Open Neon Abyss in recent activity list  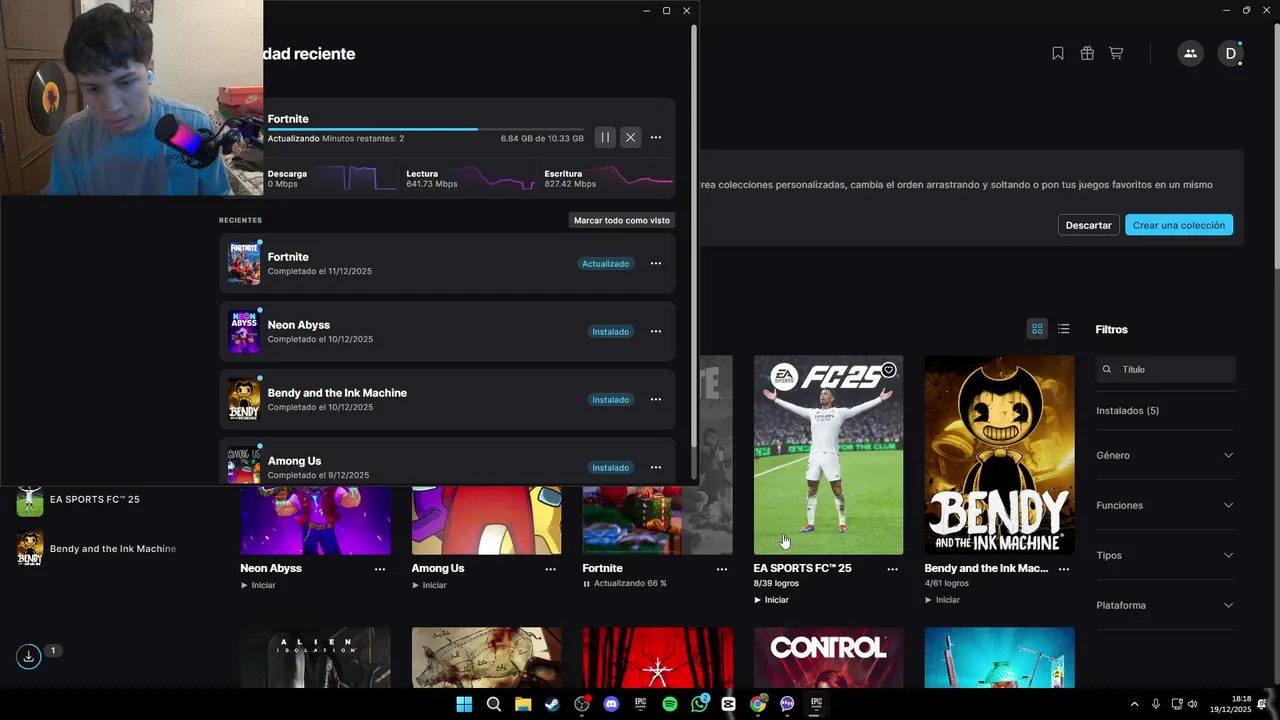[x=447, y=332]
